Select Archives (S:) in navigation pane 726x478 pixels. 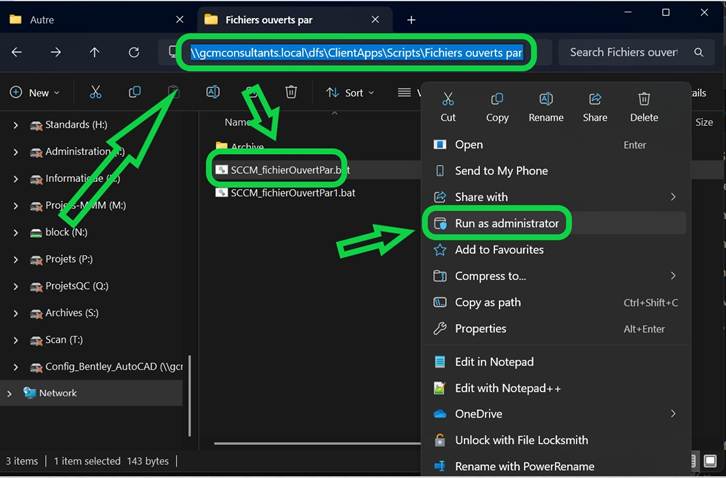tap(72, 313)
